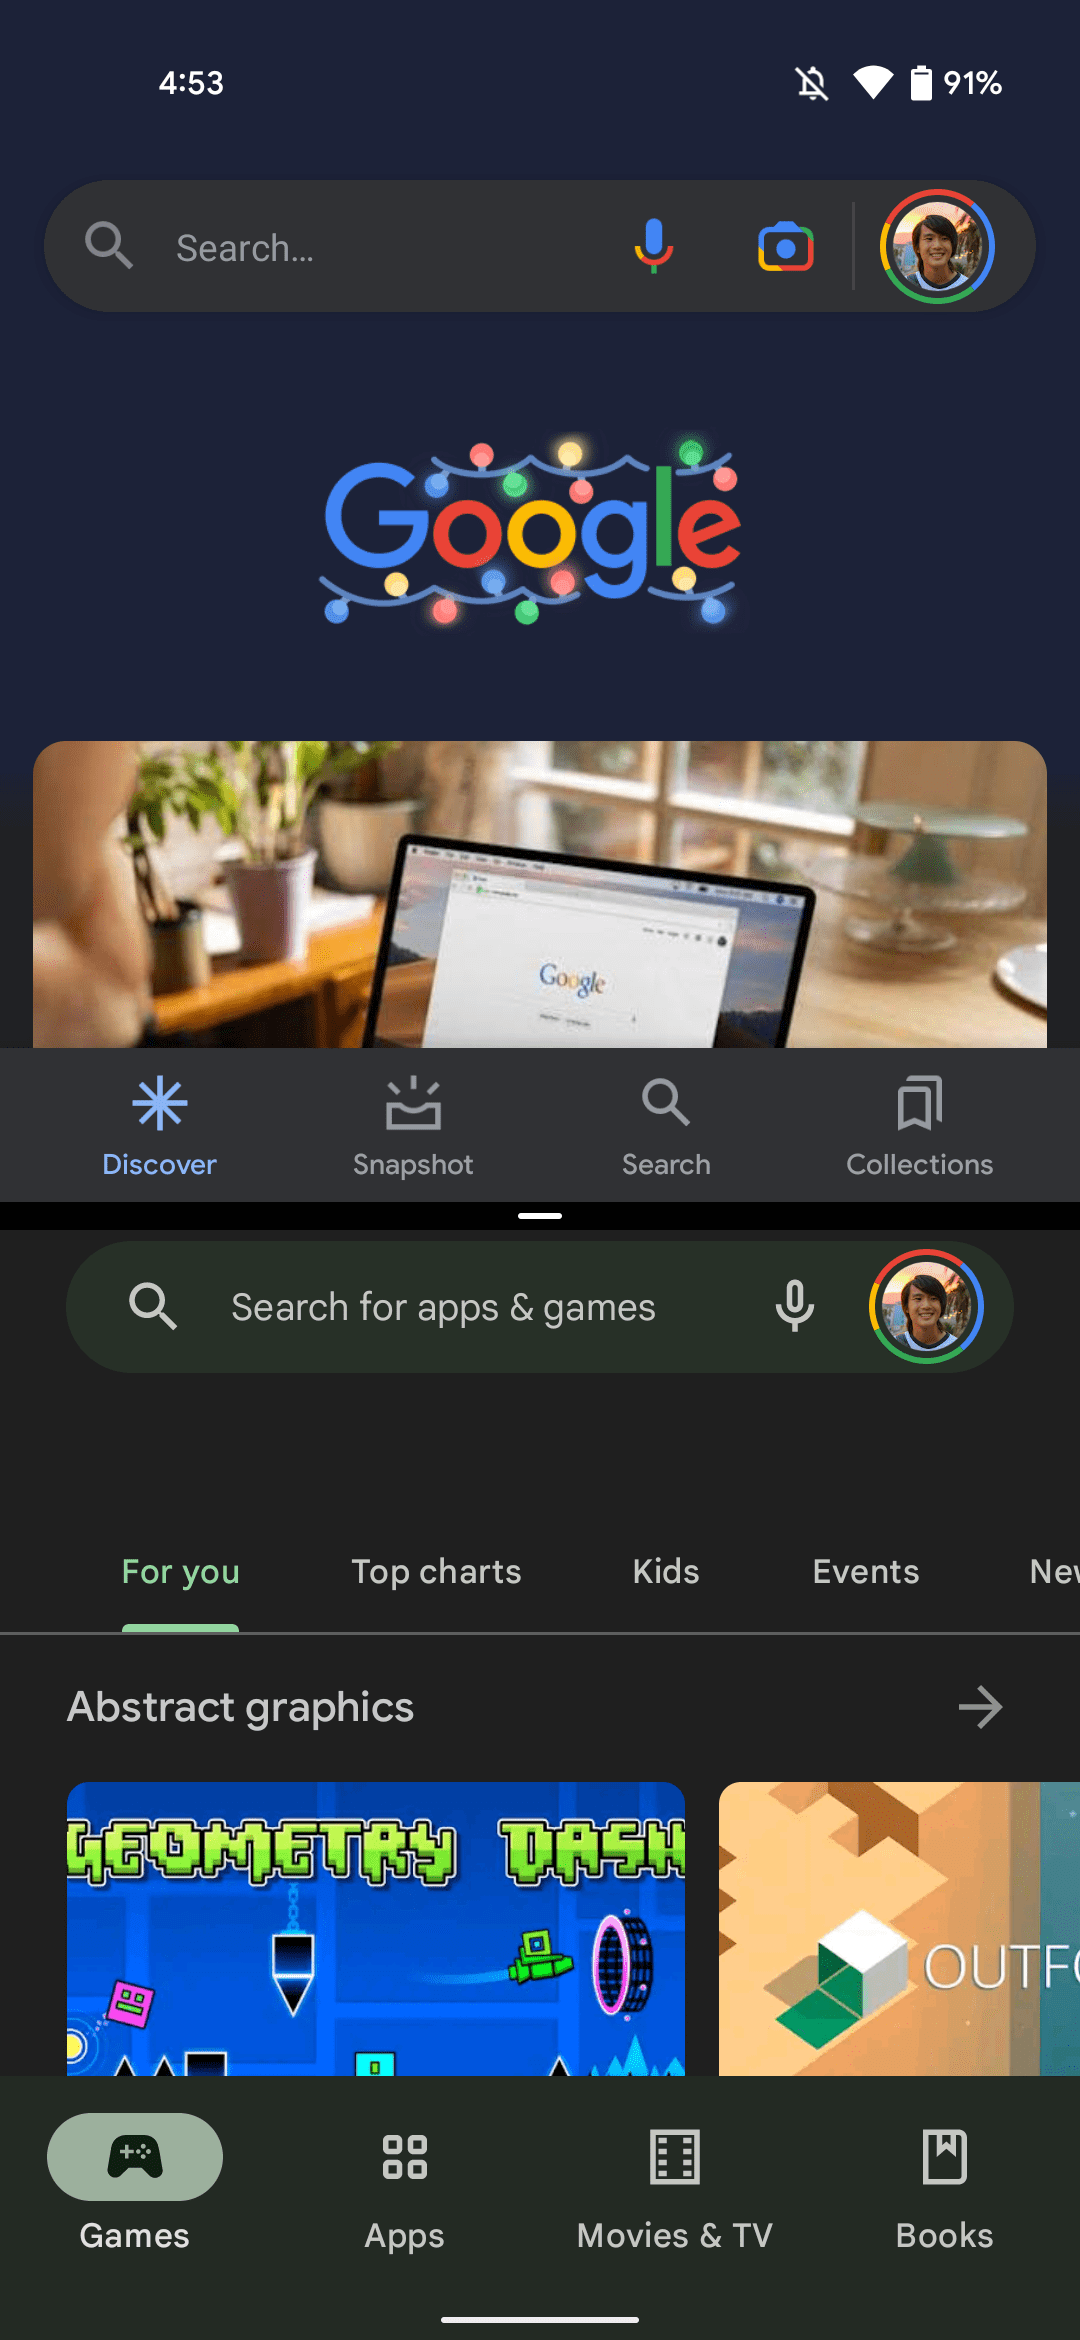Open the Snapshot tab
Screen dimensions: 1080x2340
413,1126
